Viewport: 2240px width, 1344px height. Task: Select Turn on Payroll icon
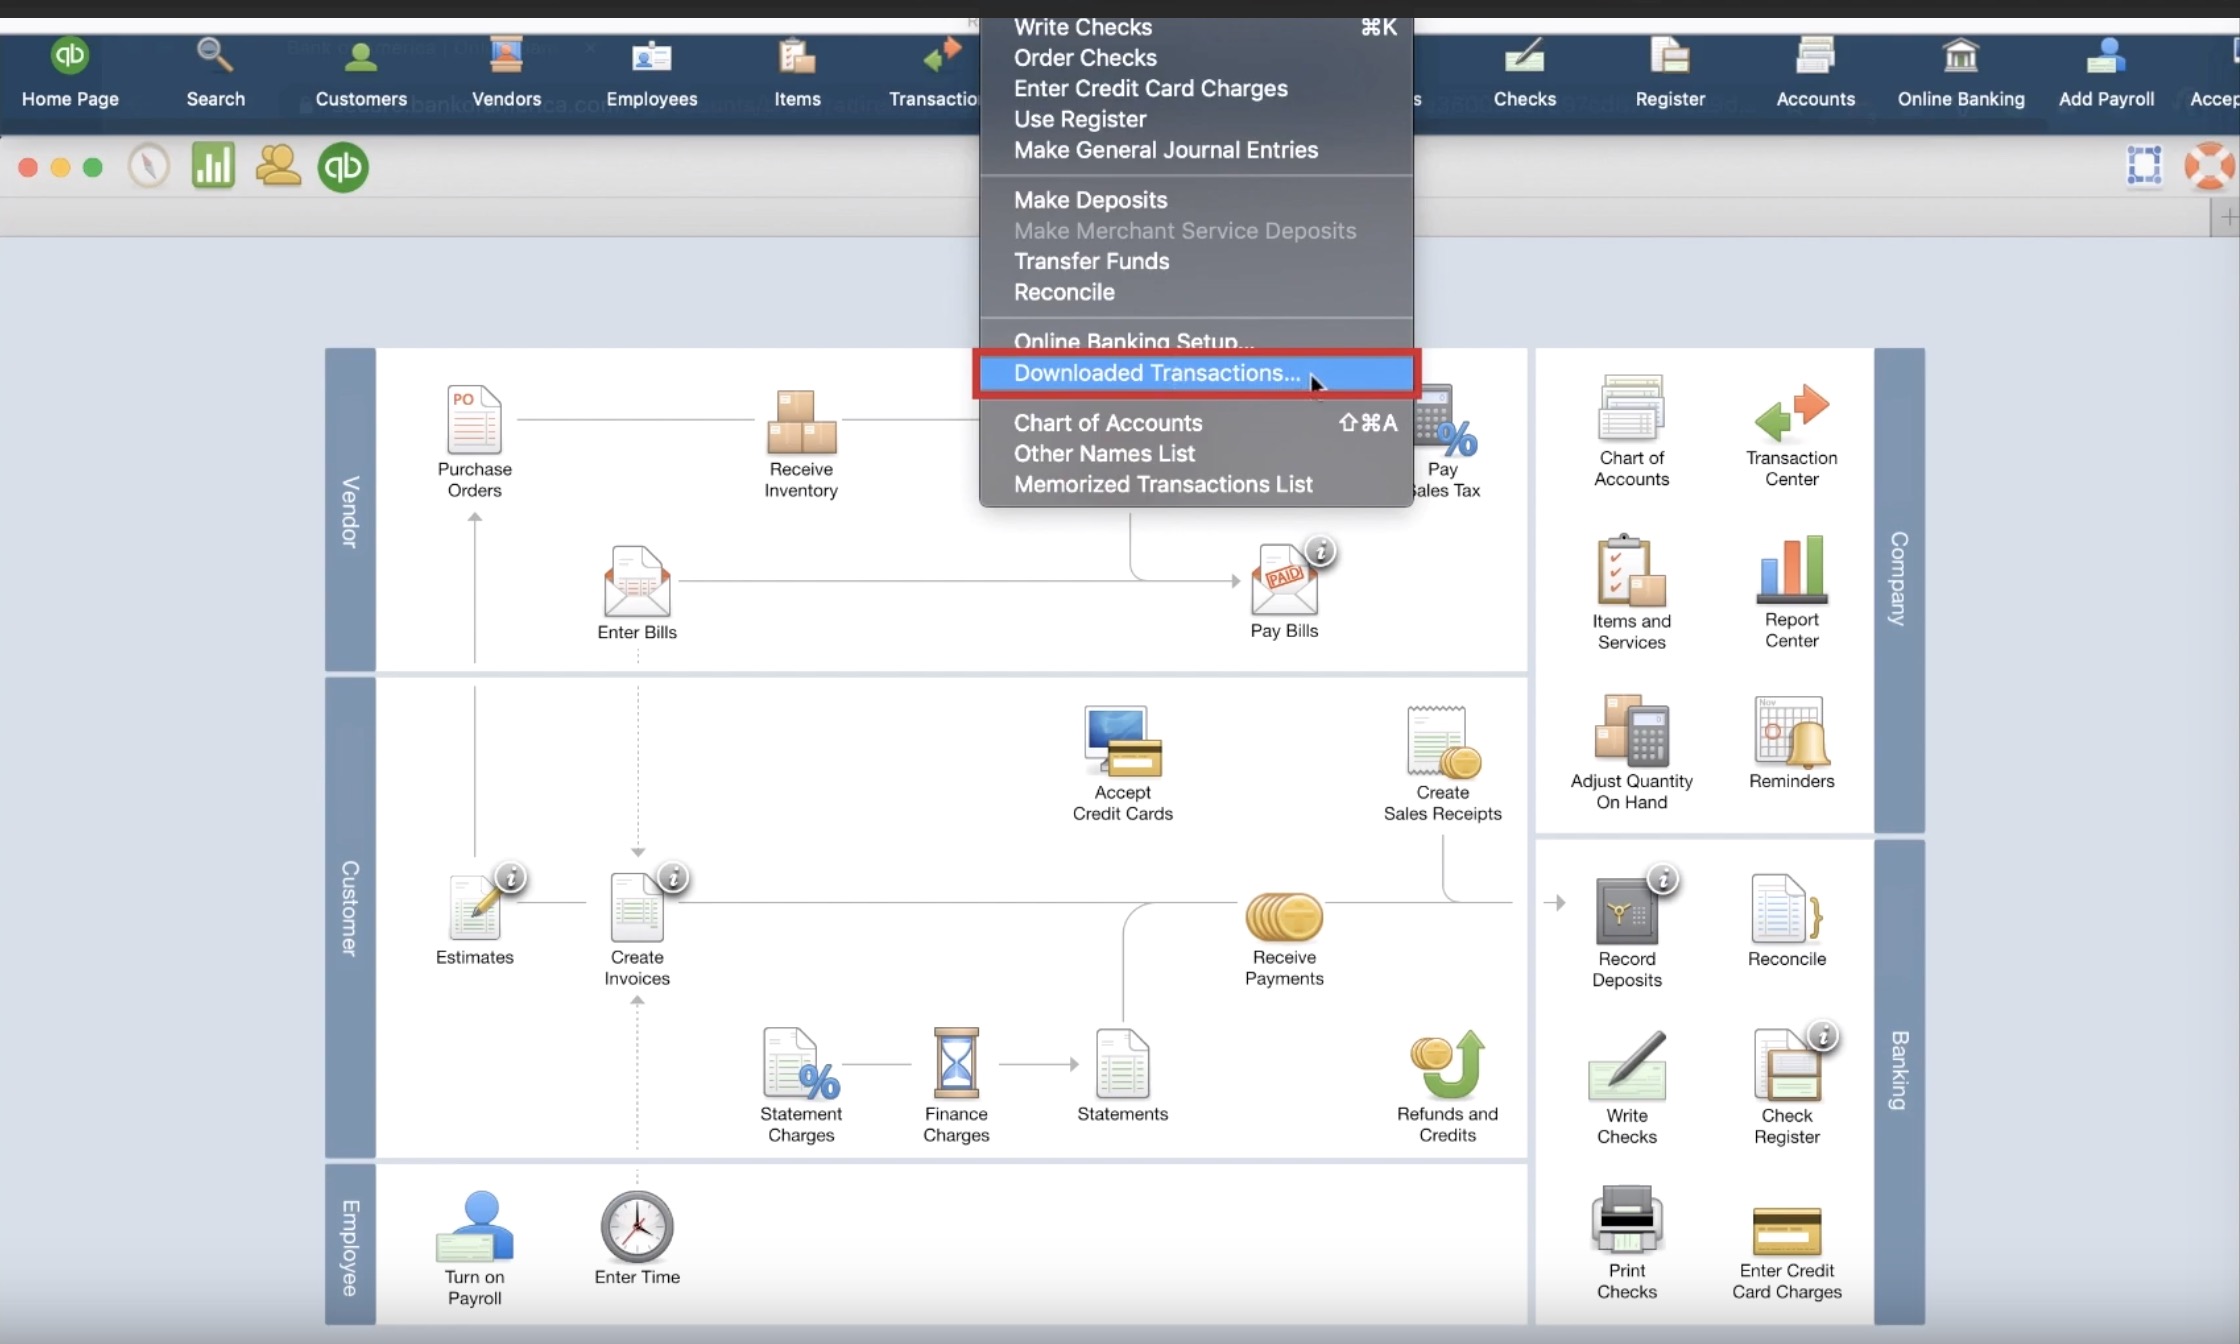point(474,1226)
